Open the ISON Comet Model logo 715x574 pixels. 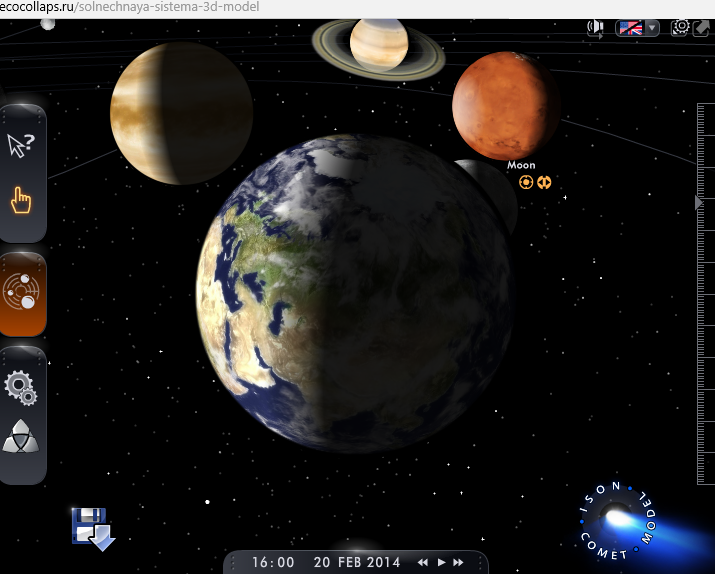(x=618, y=522)
